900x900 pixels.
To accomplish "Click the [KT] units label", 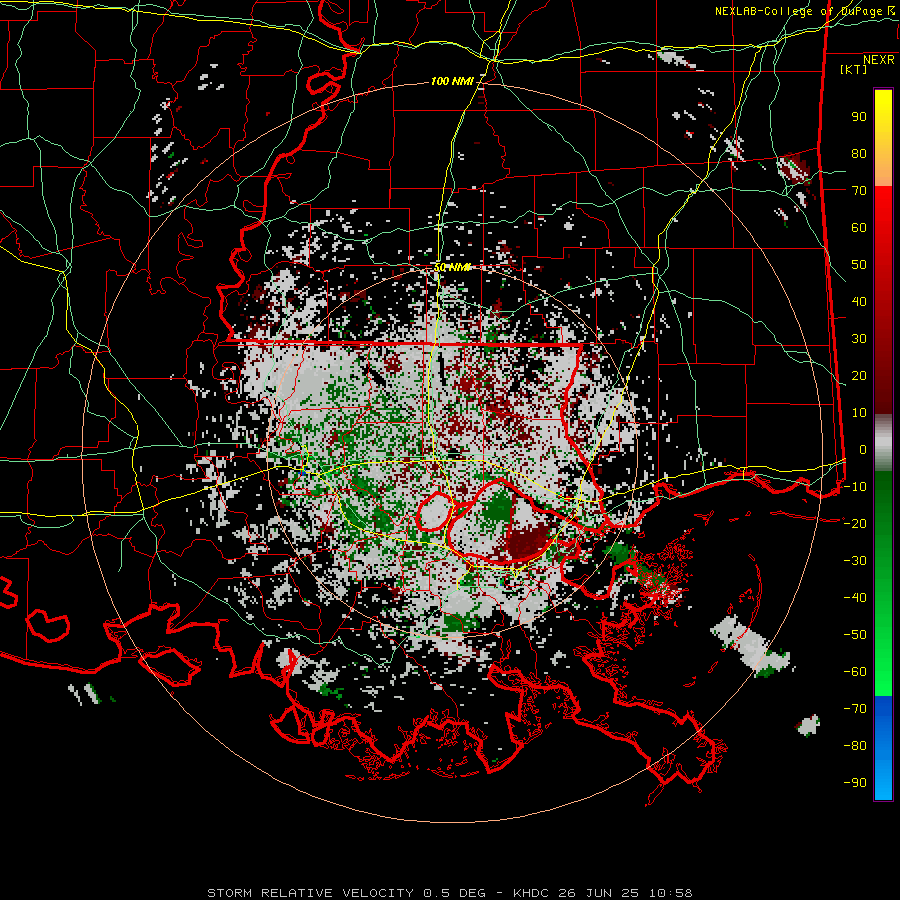I will [854, 69].
